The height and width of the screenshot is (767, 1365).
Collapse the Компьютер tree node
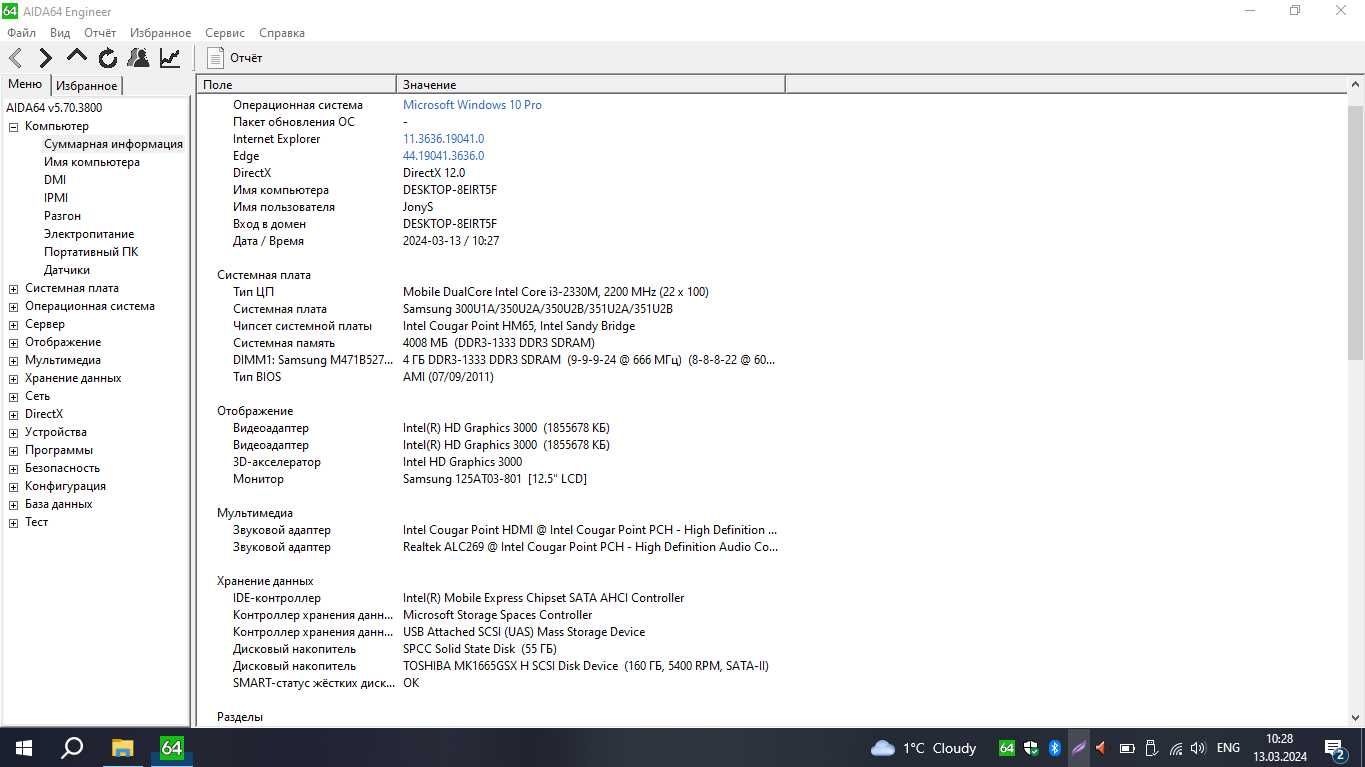(14, 127)
